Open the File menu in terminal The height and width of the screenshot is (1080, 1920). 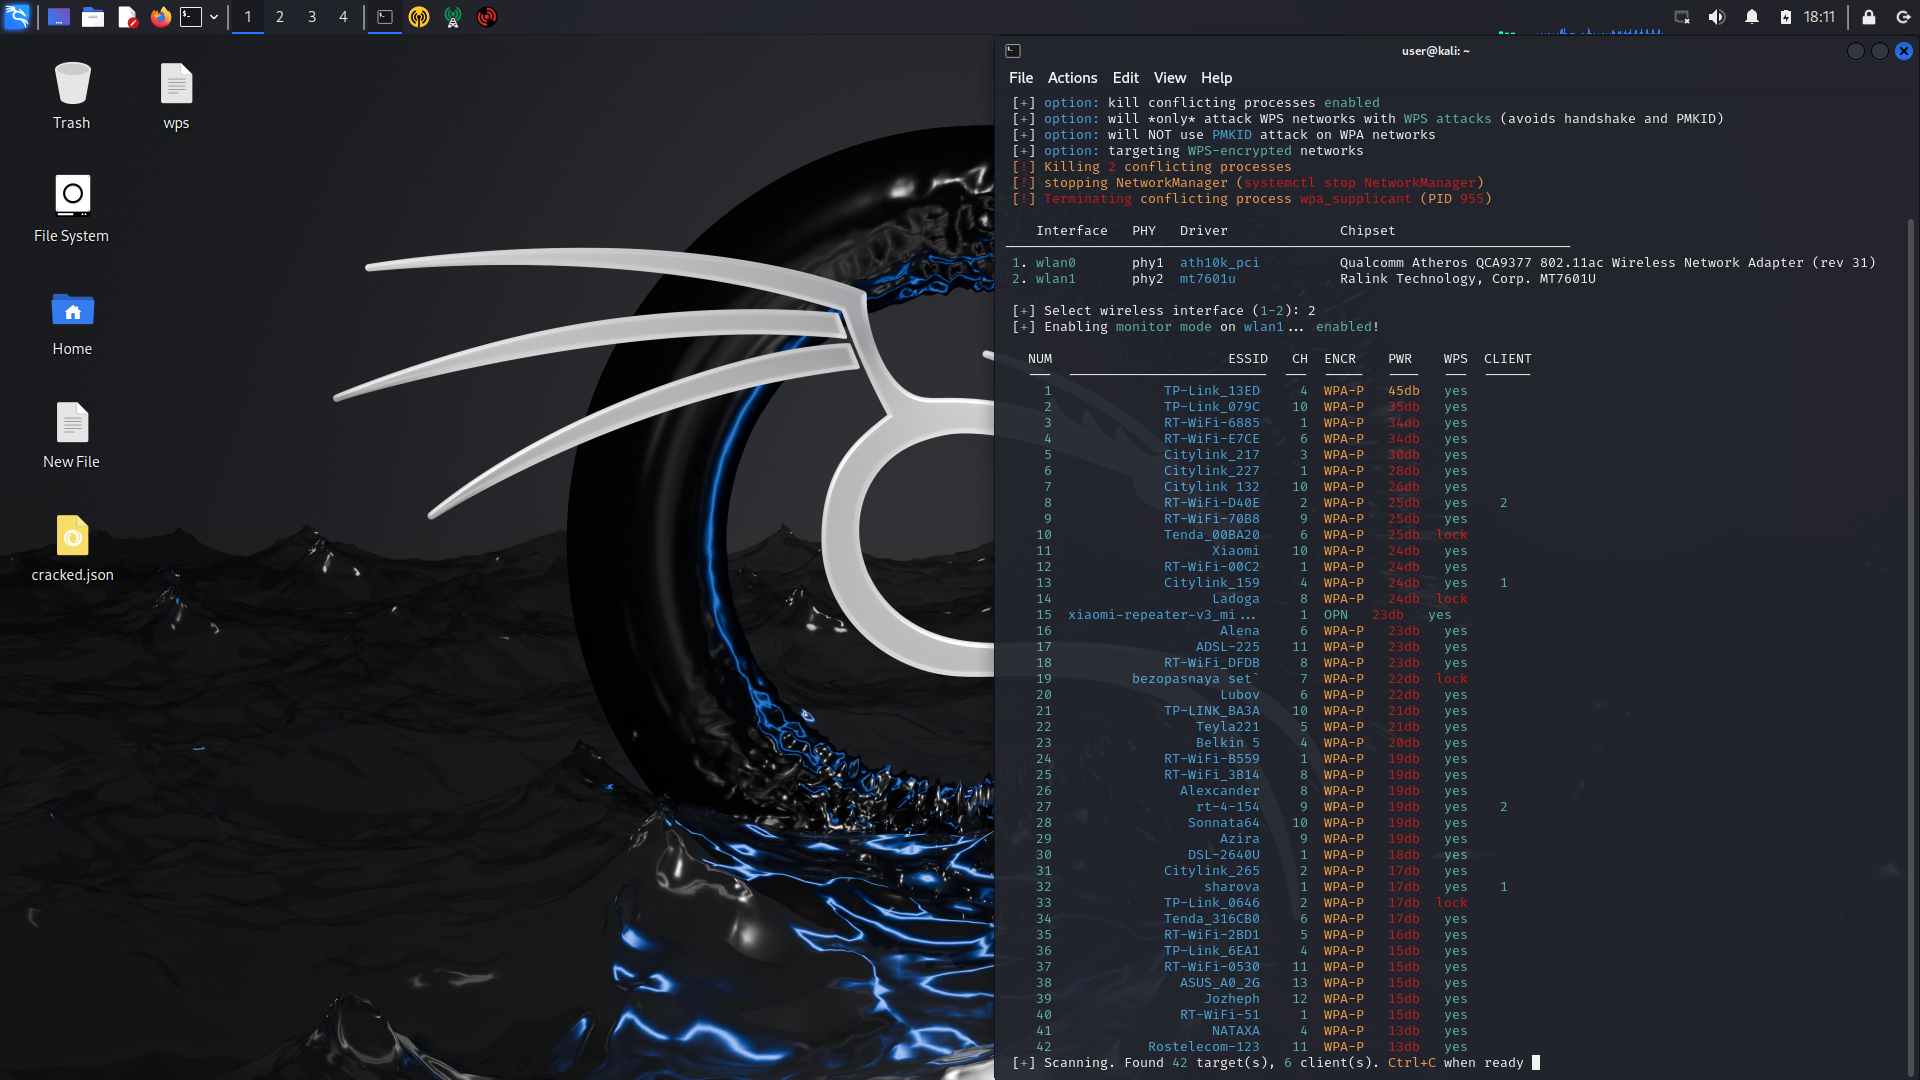point(1020,78)
